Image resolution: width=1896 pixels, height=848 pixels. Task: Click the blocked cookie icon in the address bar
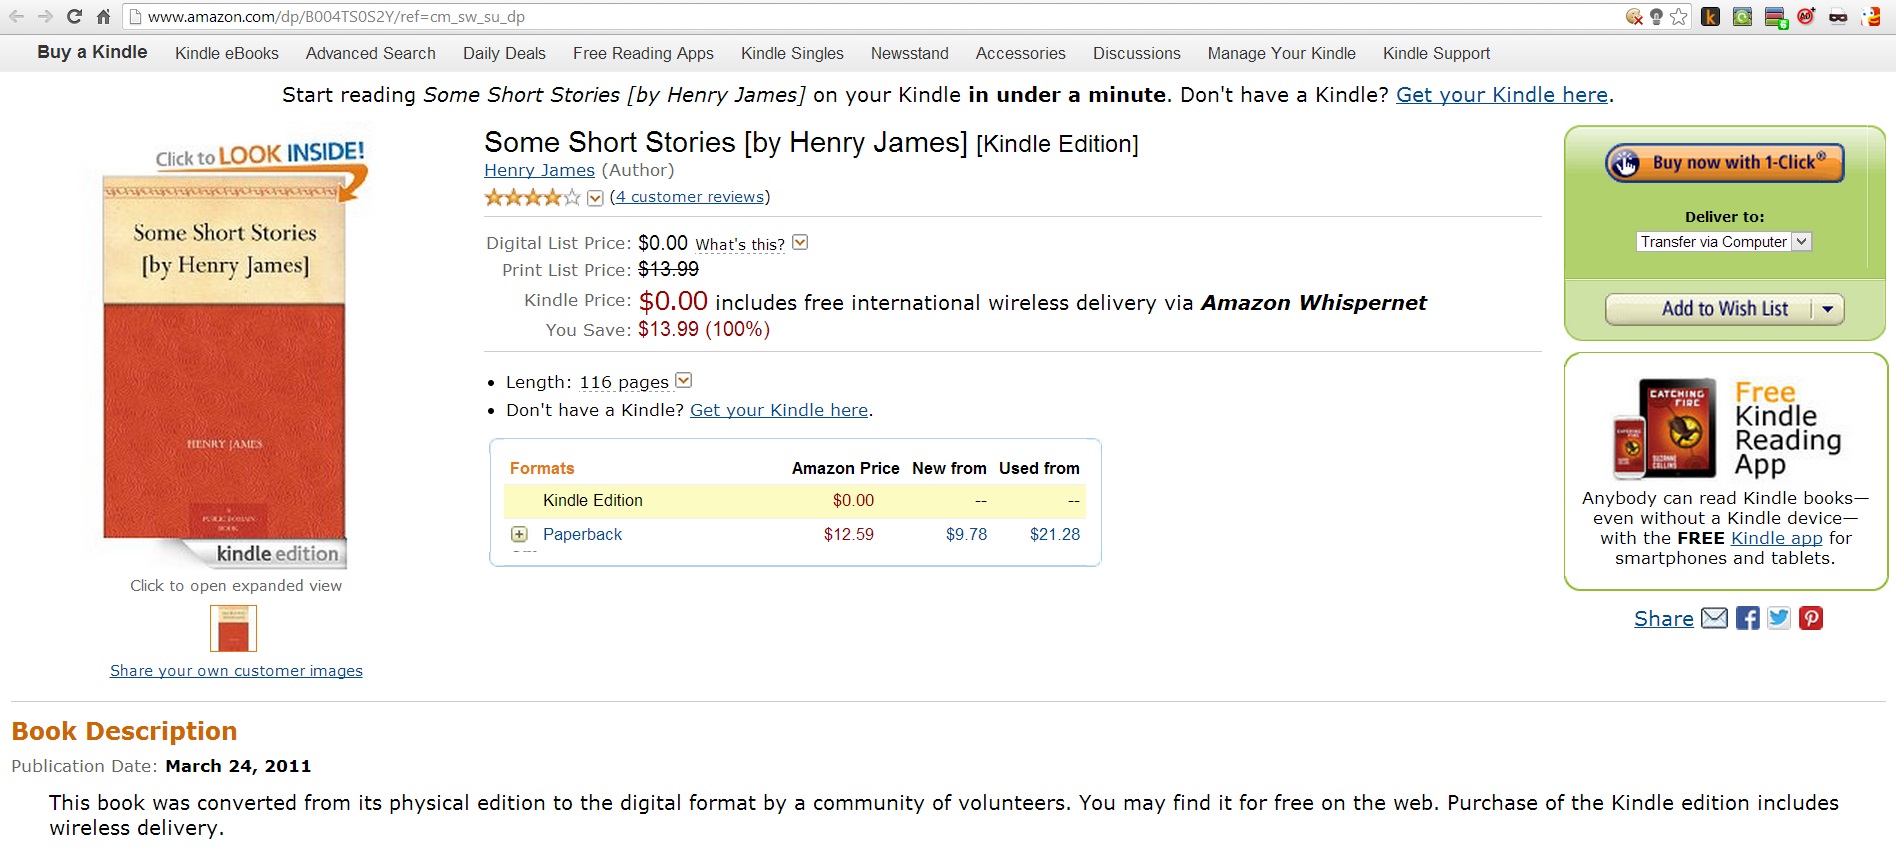(x=1634, y=16)
